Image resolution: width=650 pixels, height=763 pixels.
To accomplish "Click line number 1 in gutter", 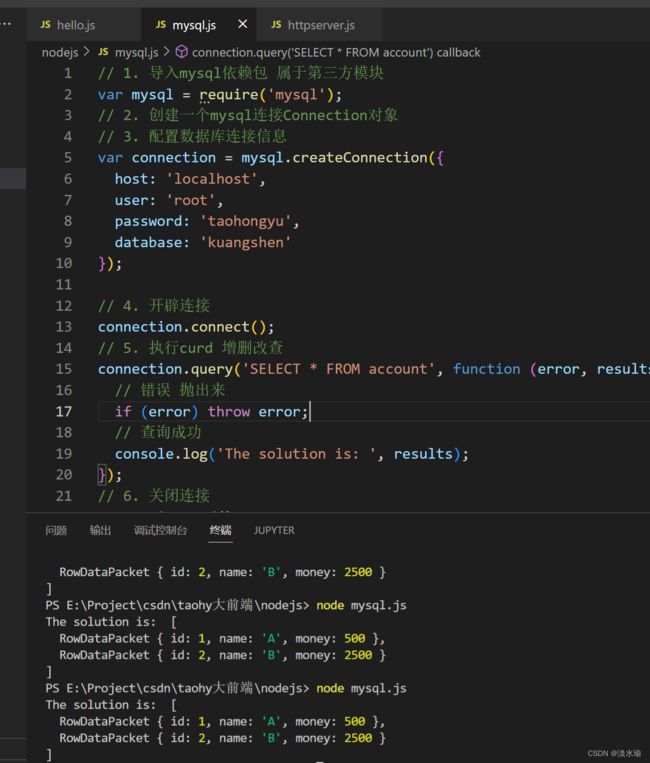I will [x=68, y=73].
